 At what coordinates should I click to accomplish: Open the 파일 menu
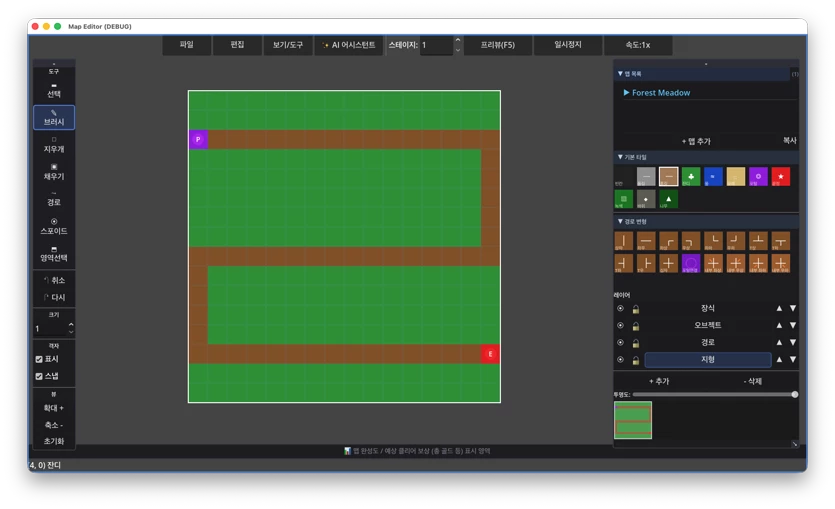click(187, 45)
